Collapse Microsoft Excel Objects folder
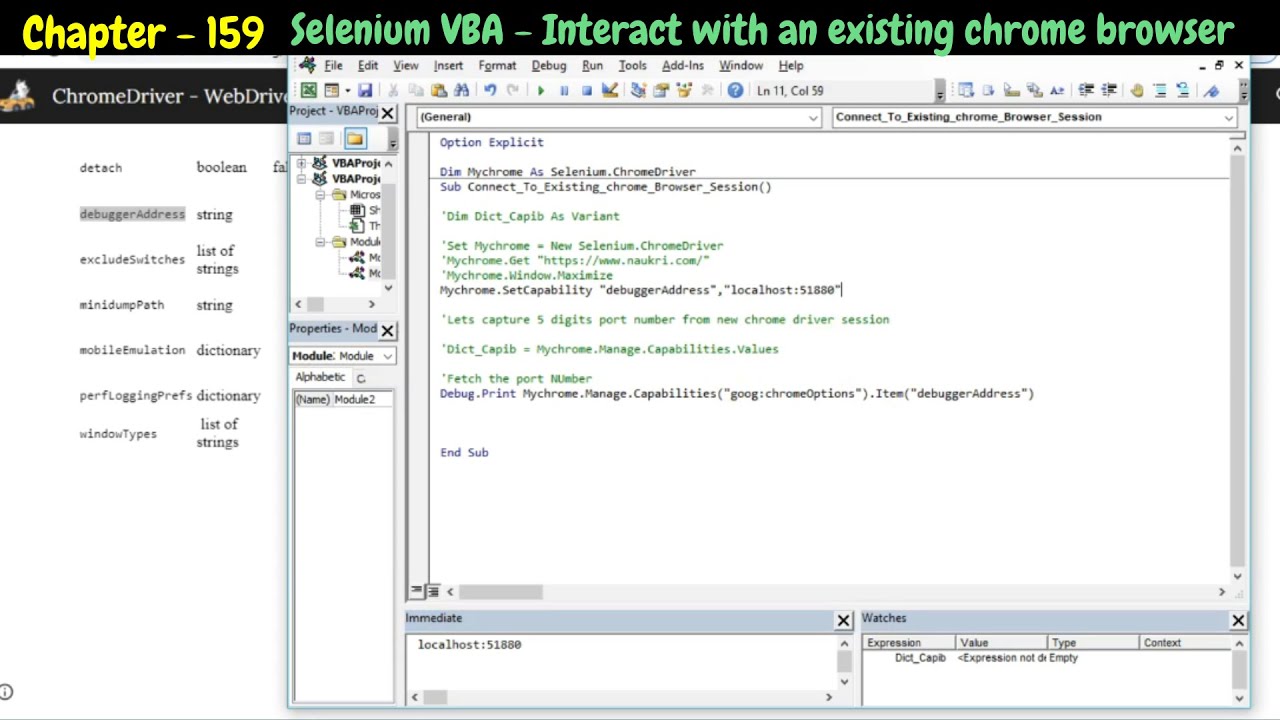Image resolution: width=1280 pixels, height=720 pixels. 321,195
